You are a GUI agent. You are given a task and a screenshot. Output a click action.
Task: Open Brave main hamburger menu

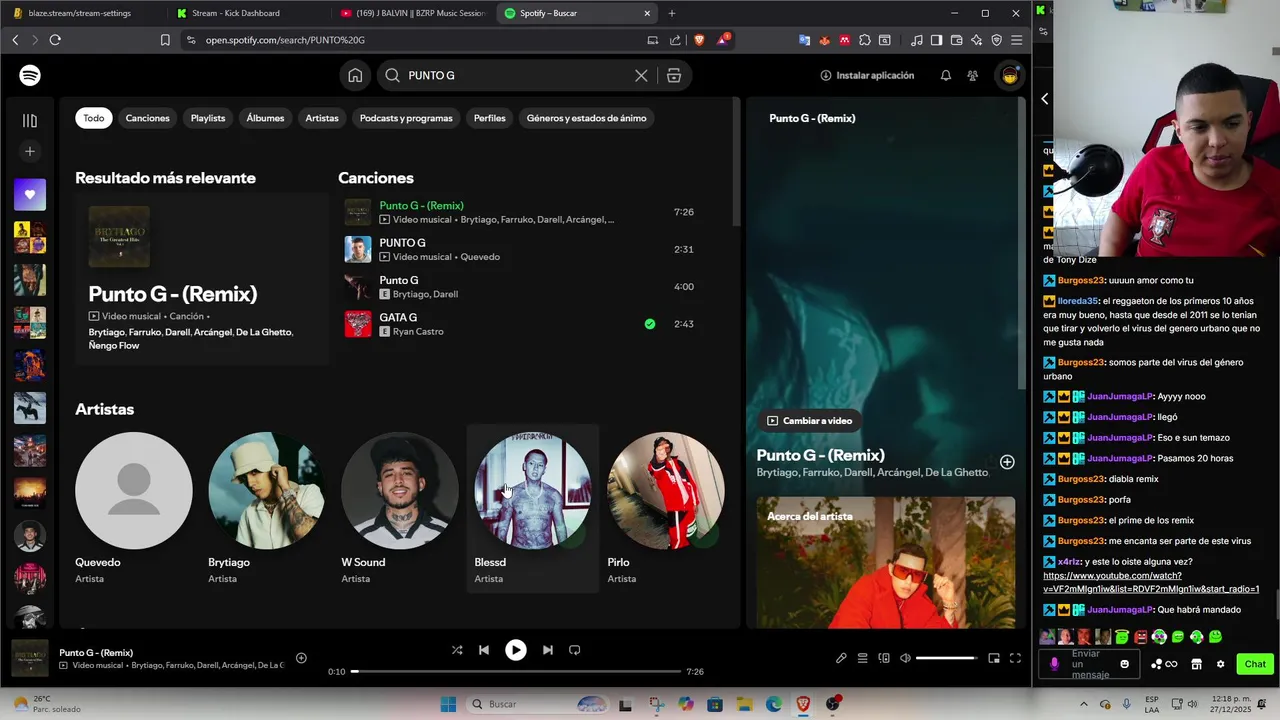click(x=1016, y=40)
